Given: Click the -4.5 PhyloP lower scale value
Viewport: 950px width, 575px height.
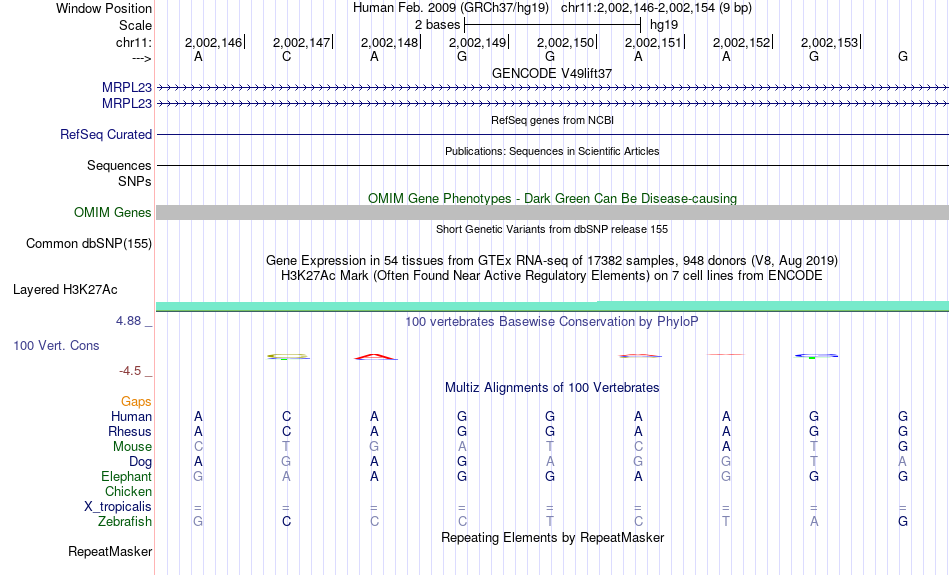Looking at the screenshot, I should (130, 371).
